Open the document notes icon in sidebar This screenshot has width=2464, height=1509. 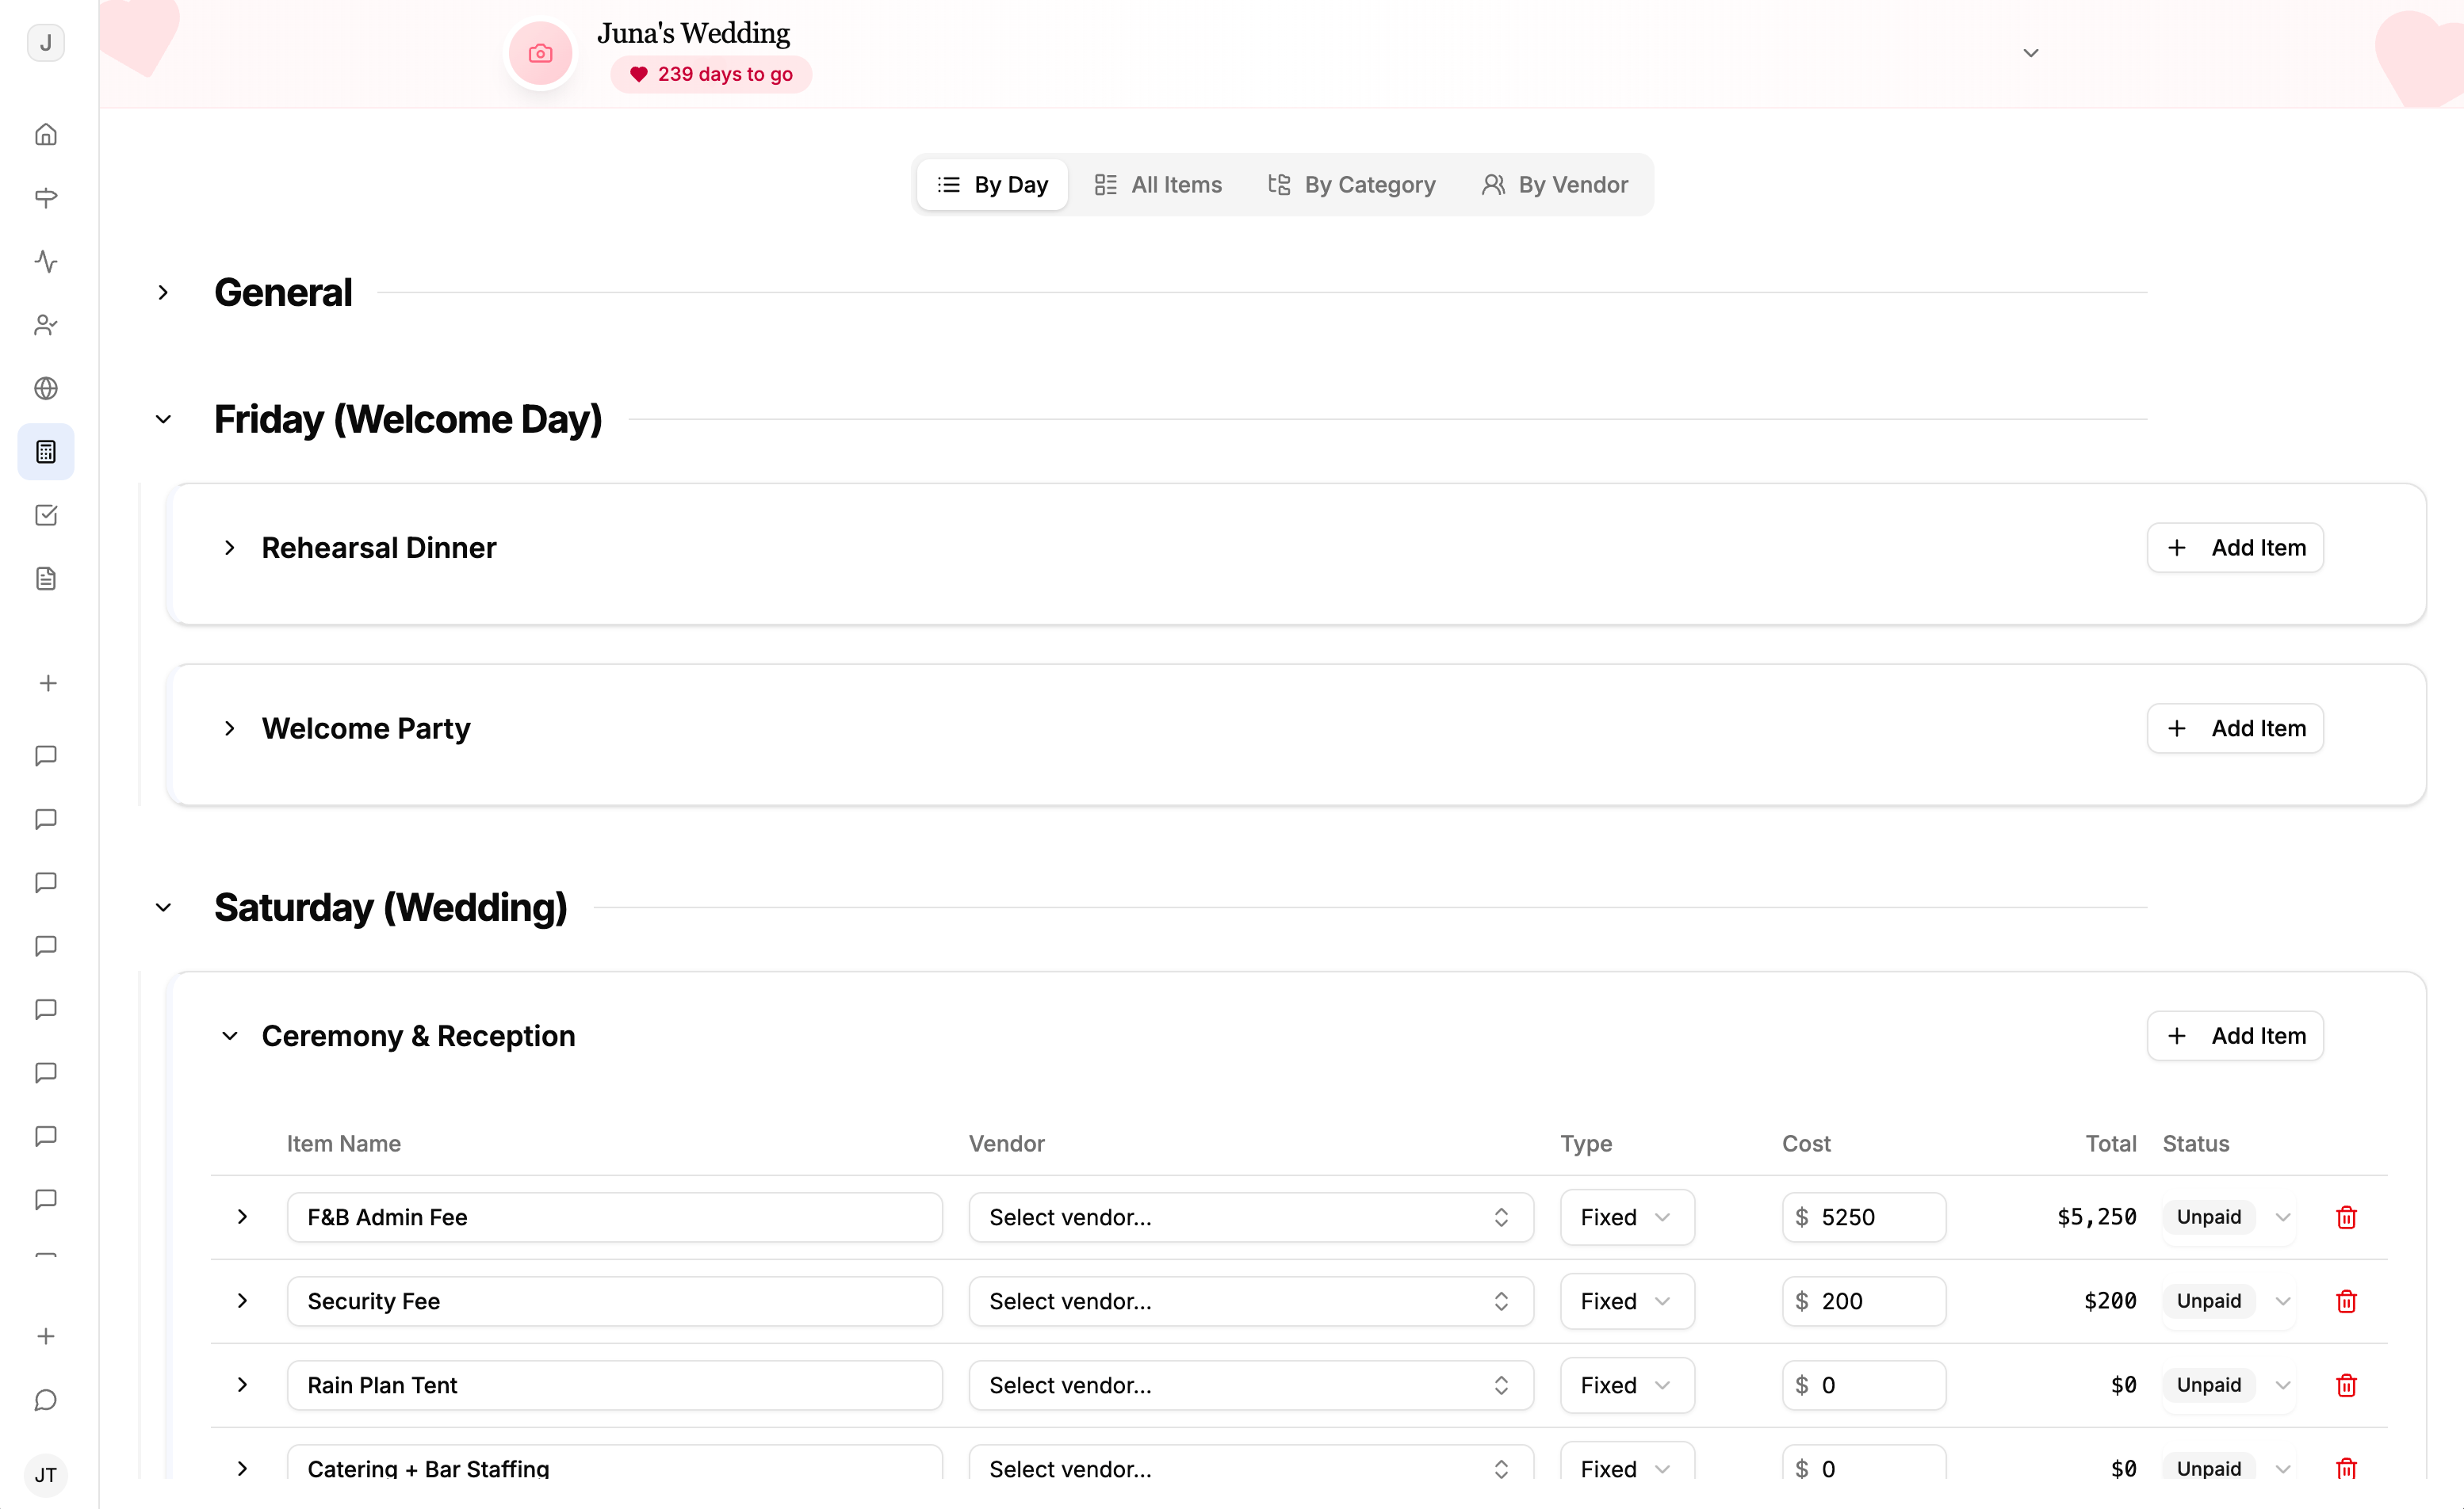(46, 578)
